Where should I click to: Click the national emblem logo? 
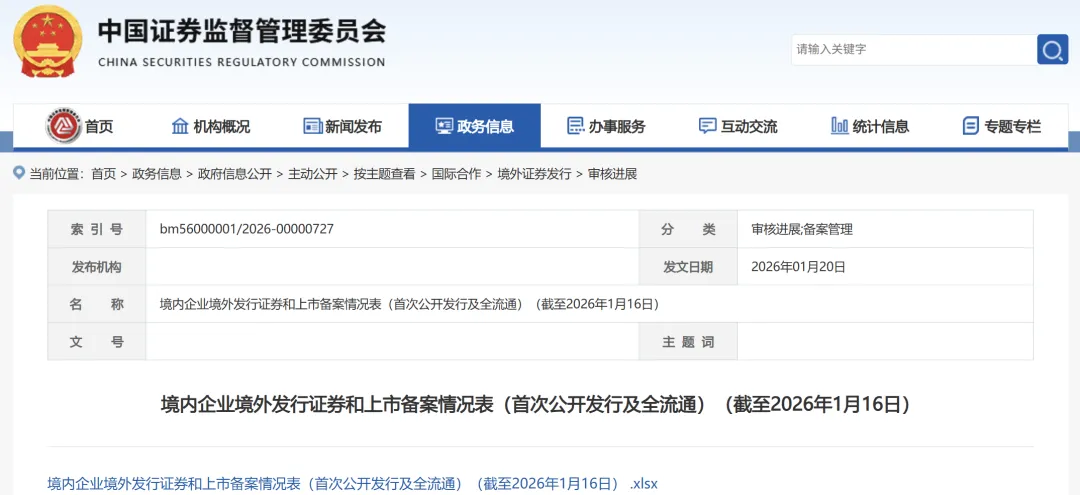click(x=48, y=41)
